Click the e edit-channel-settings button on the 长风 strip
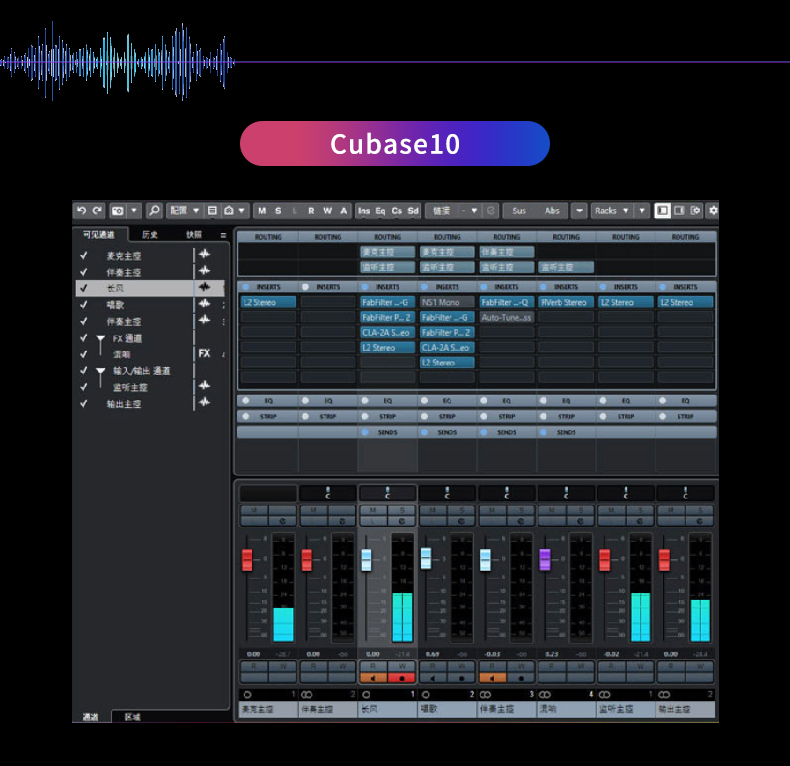 pyautogui.click(x=402, y=521)
